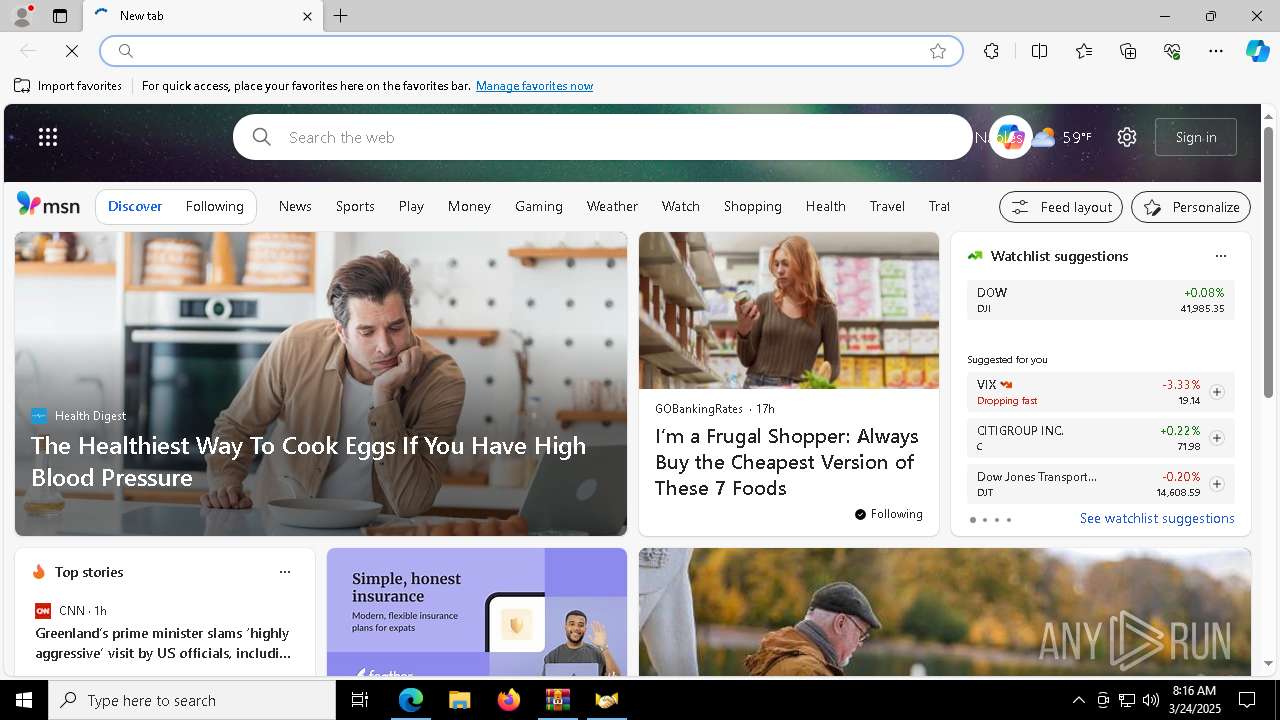Image resolution: width=1280 pixels, height=720 pixels.
Task: Open the Travel menu item
Action: point(887,206)
